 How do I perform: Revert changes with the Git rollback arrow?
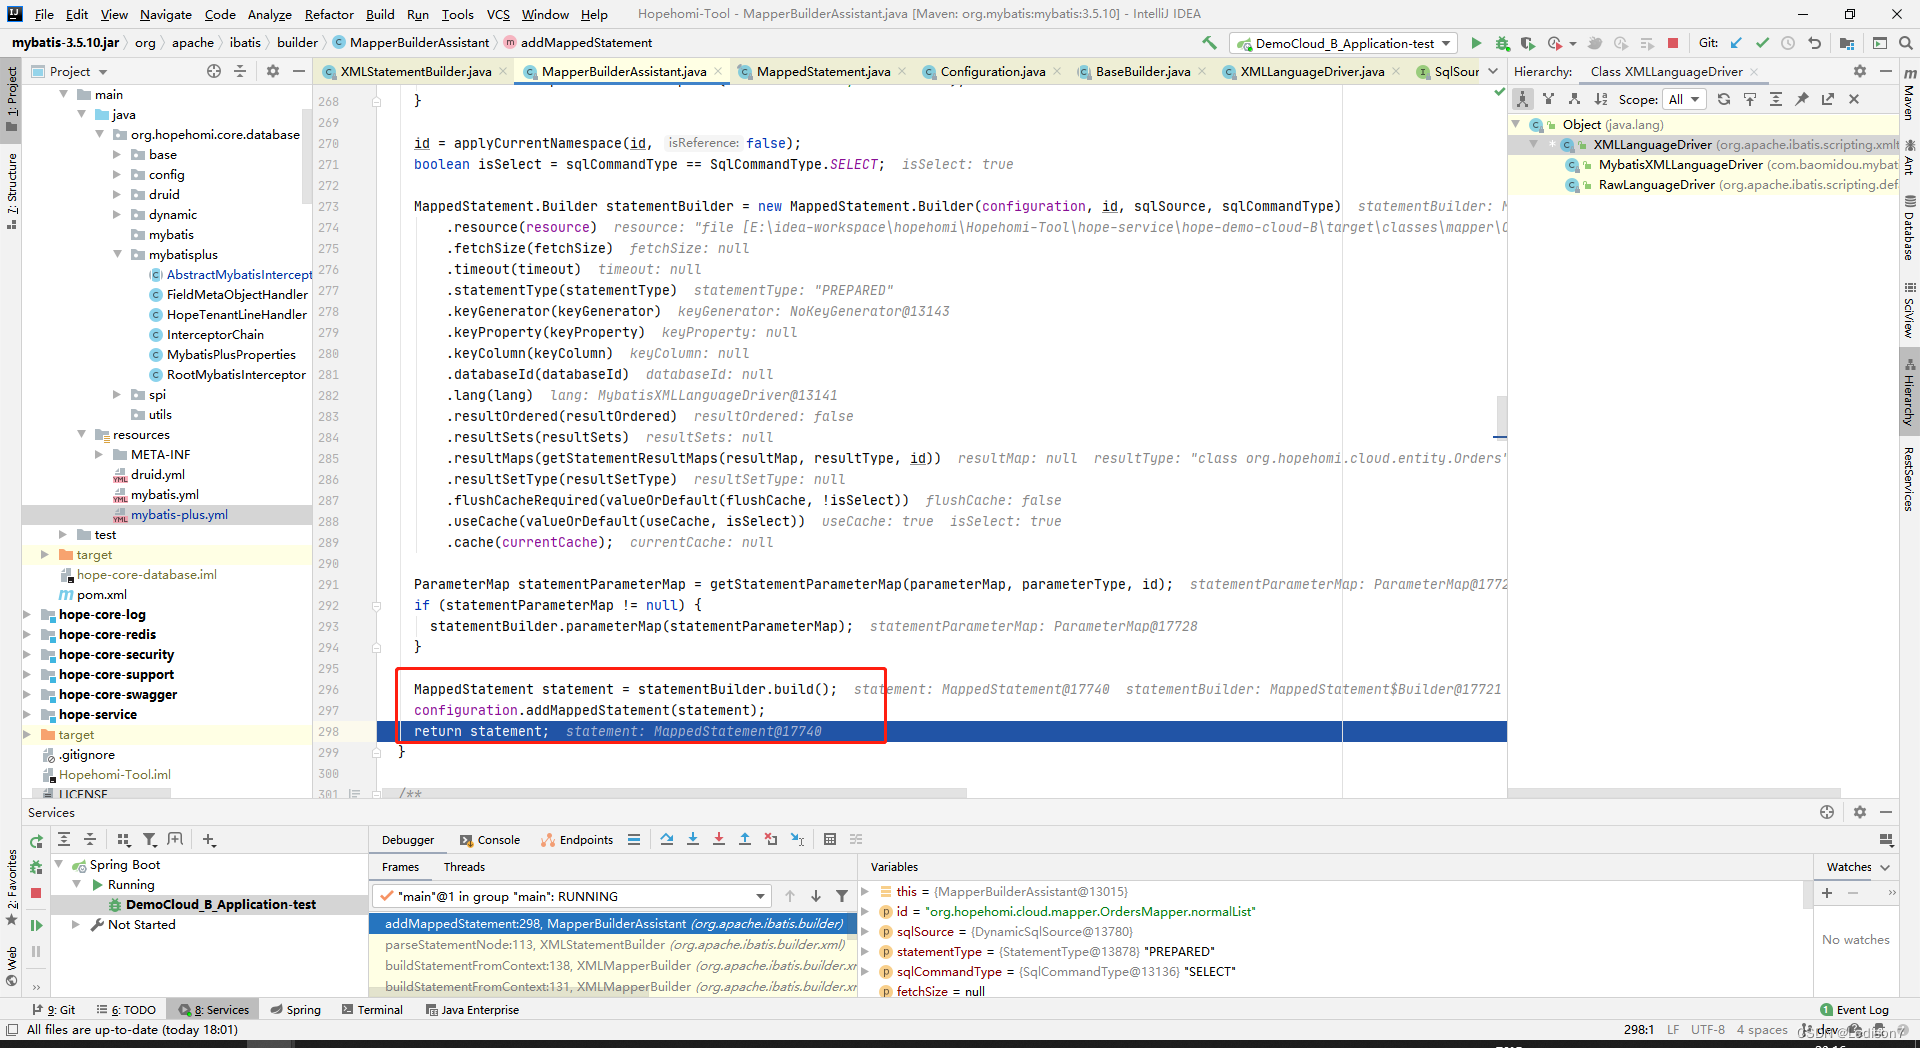(x=1814, y=43)
